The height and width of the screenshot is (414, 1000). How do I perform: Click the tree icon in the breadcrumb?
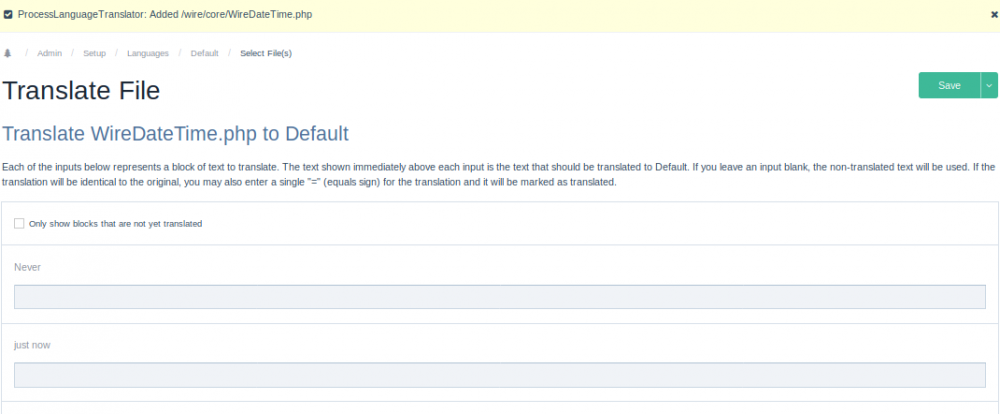(8, 53)
